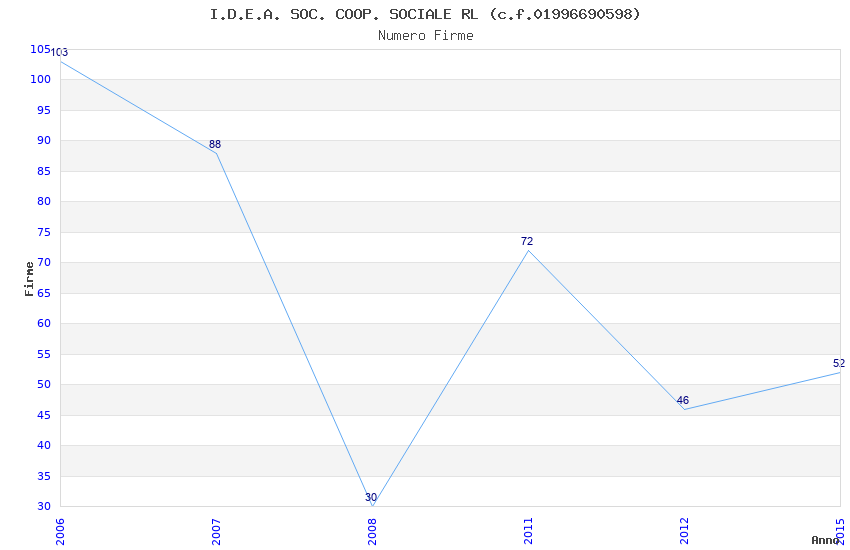This screenshot has width=850, height=550.
Task: Click the 60 y-axis tick label
Action: pyautogui.click(x=44, y=323)
